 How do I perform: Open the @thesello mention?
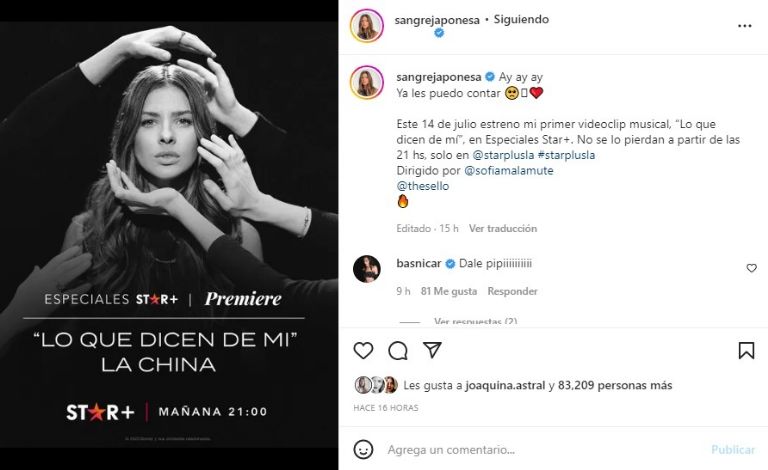click(423, 186)
